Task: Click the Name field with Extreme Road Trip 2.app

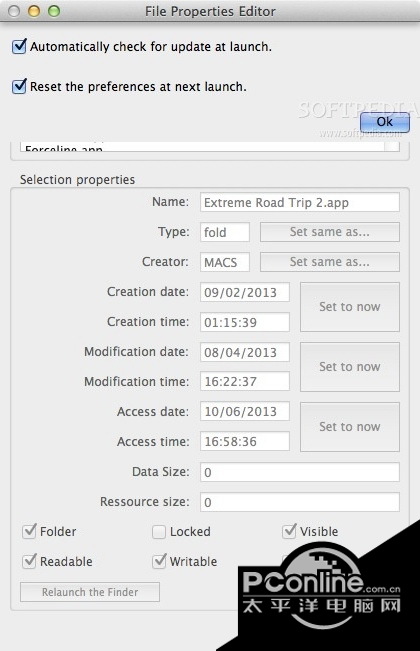Action: pyautogui.click(x=300, y=202)
